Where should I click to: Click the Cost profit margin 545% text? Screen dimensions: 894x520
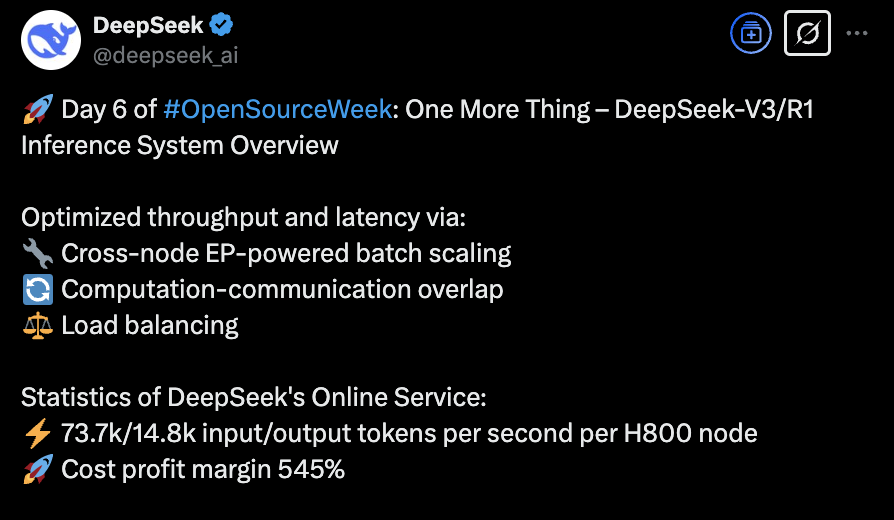click(203, 469)
